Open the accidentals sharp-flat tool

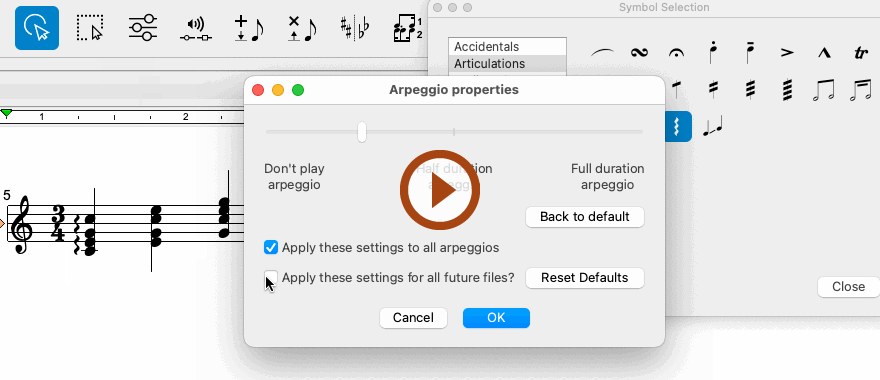coord(355,29)
